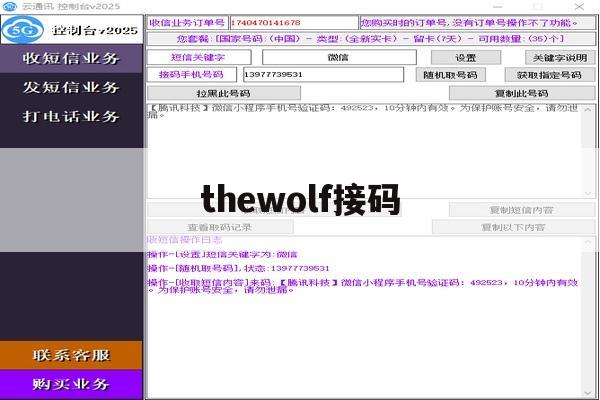
Task: Open 查看取码记录 records
Action: point(220,227)
